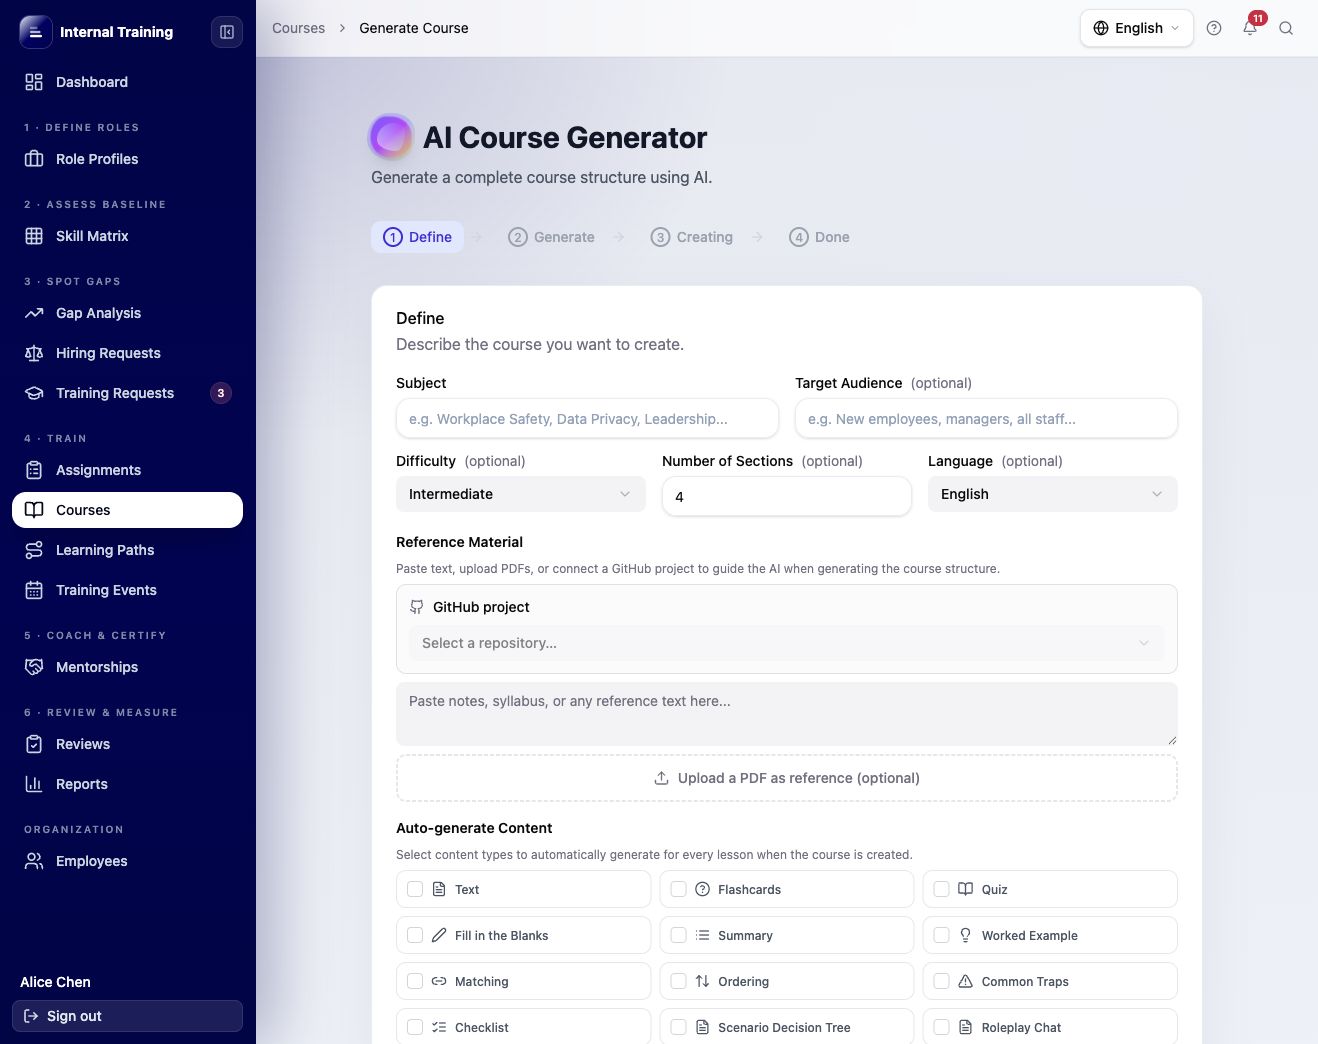This screenshot has height=1044, width=1318.
Task: Click the Learning Paths route icon
Action: (x=34, y=550)
